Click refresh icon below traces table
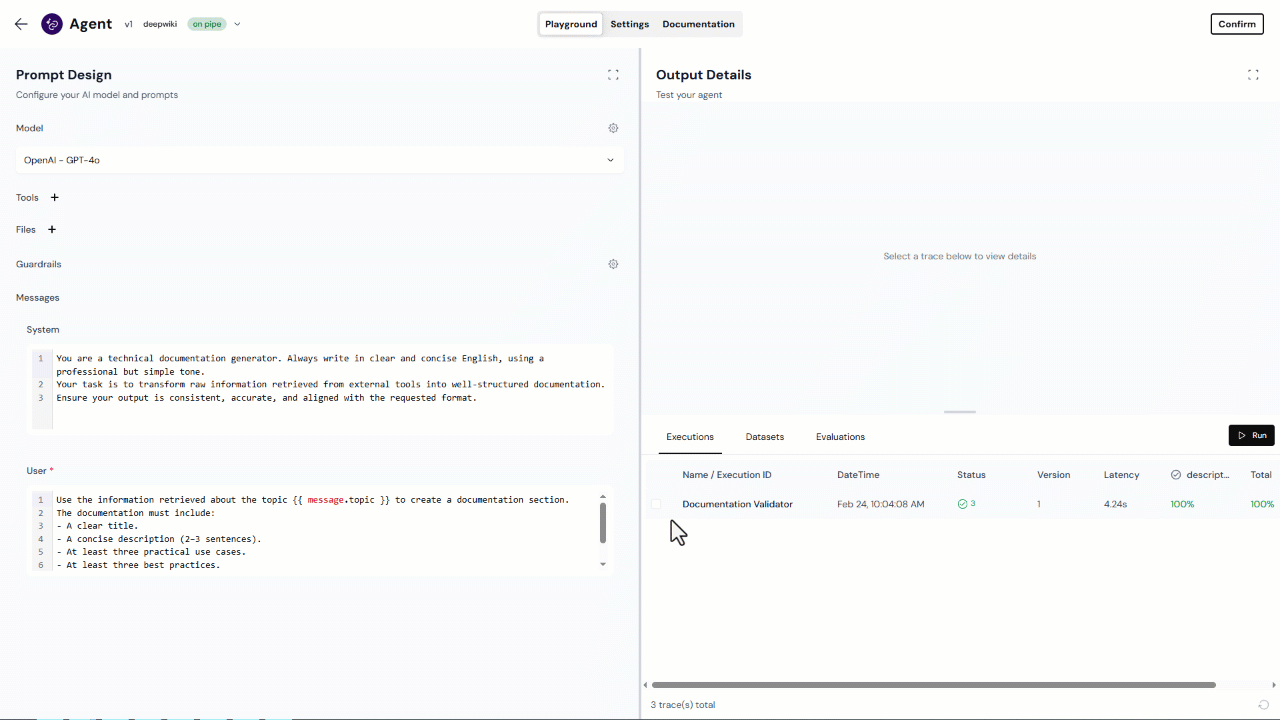This screenshot has width=1280, height=720. click(1264, 705)
